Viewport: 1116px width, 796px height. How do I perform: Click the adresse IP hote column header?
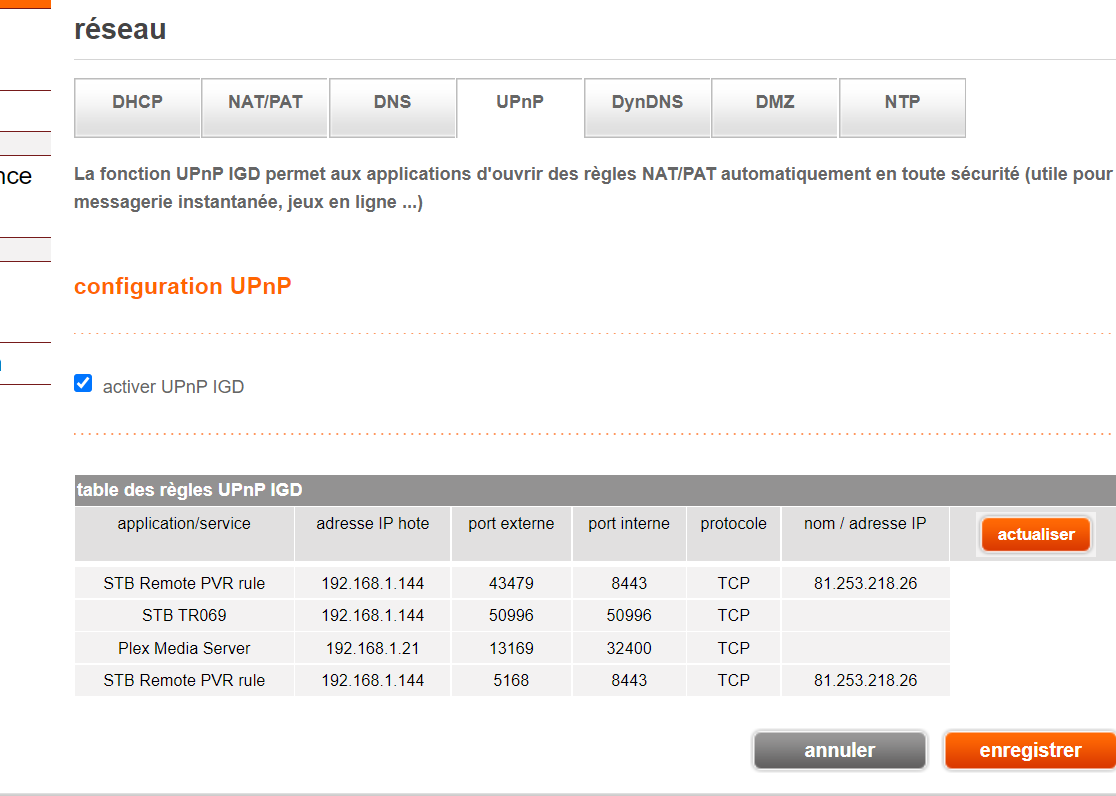tap(372, 524)
